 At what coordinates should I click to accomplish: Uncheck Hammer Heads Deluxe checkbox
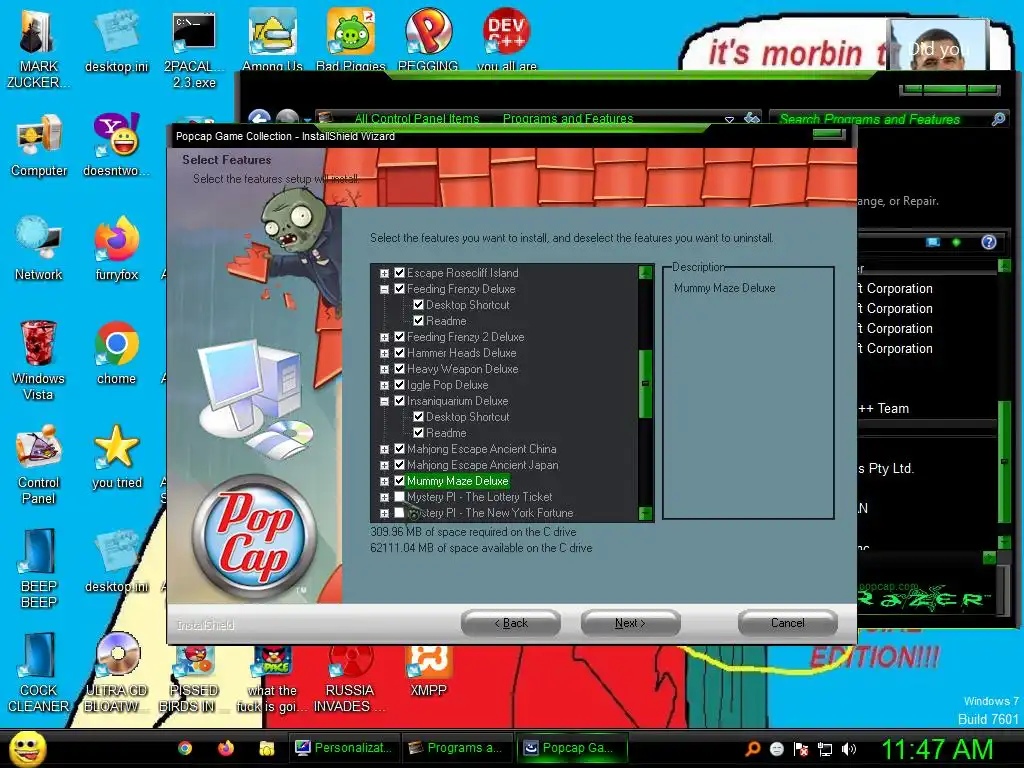(400, 353)
